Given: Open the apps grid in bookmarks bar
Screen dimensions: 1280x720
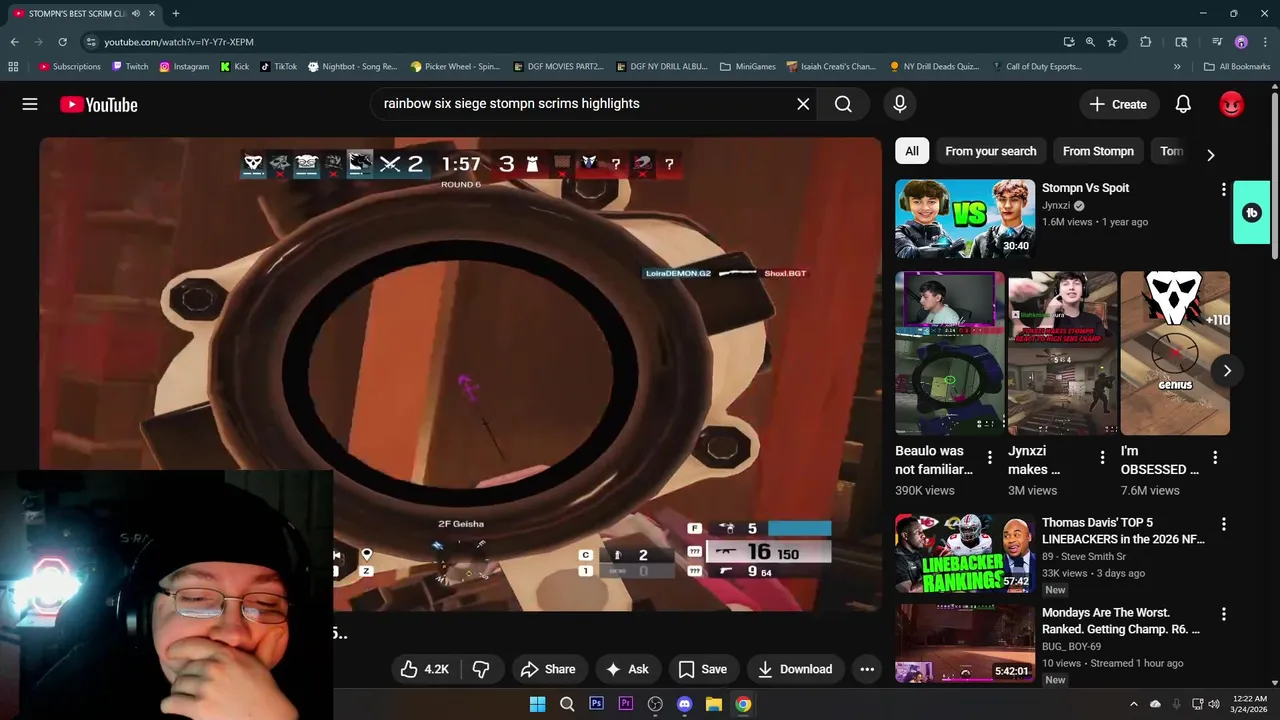Looking at the screenshot, I should tap(13, 67).
